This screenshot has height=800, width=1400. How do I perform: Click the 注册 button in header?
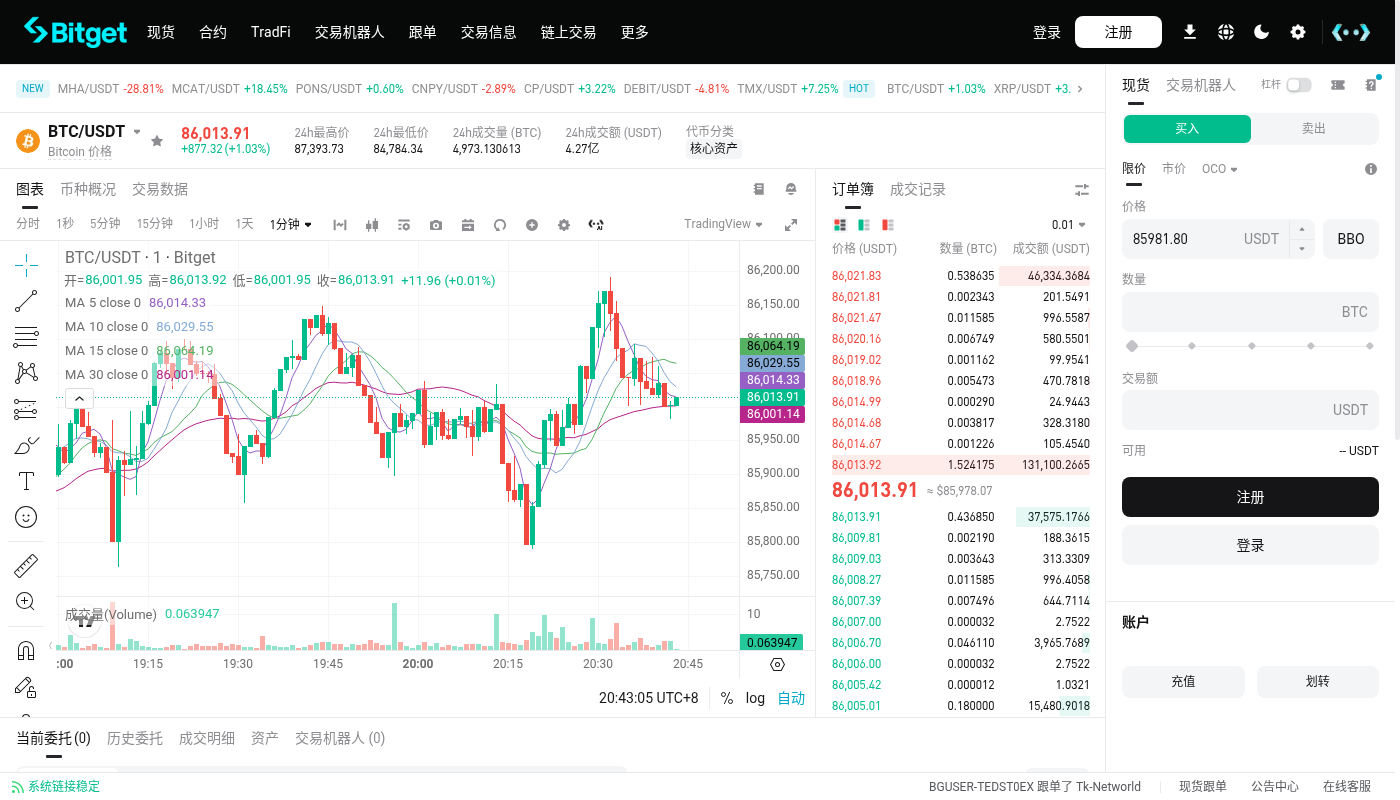pos(1118,32)
